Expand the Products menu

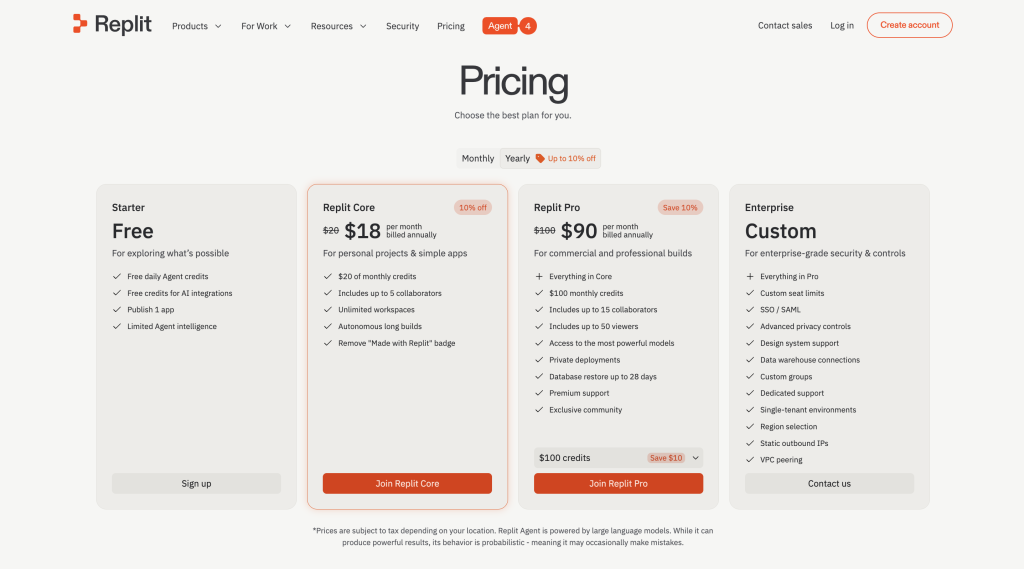[196, 26]
